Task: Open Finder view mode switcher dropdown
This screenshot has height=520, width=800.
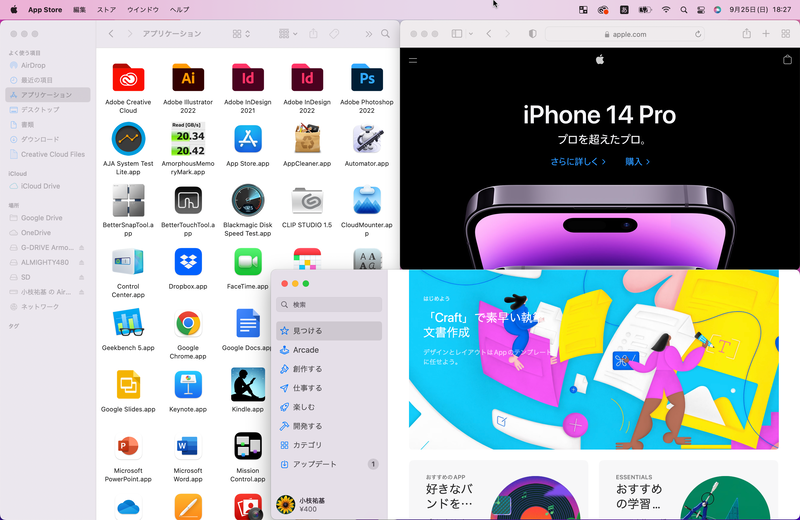Action: (x=241, y=34)
